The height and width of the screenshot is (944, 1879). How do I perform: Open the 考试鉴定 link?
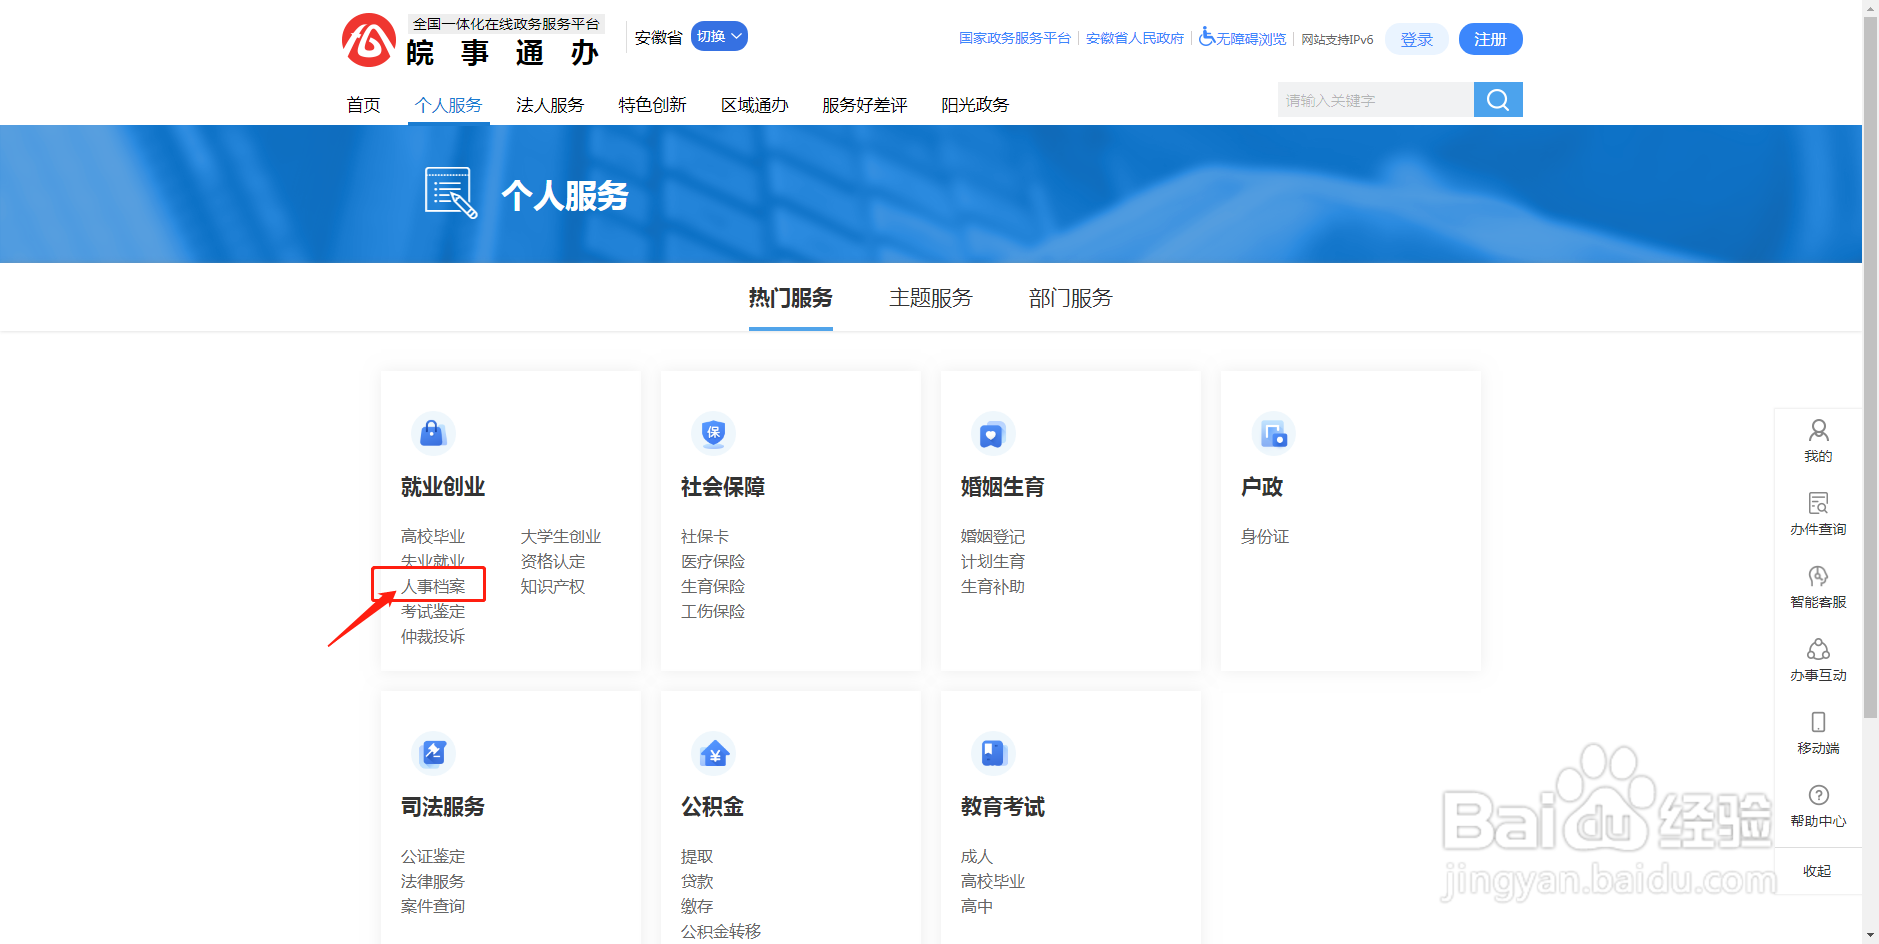[x=433, y=611]
